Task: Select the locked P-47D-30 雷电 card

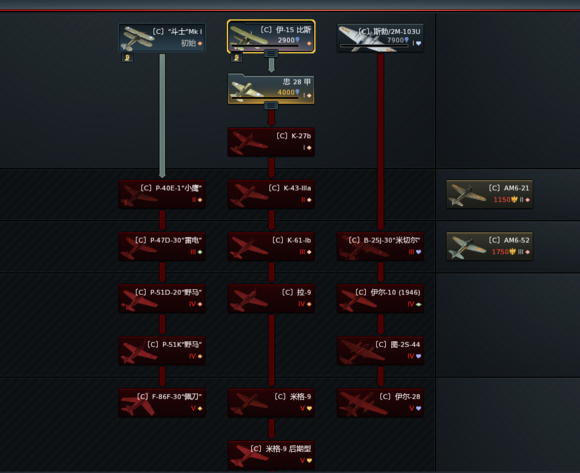Action: pos(162,246)
